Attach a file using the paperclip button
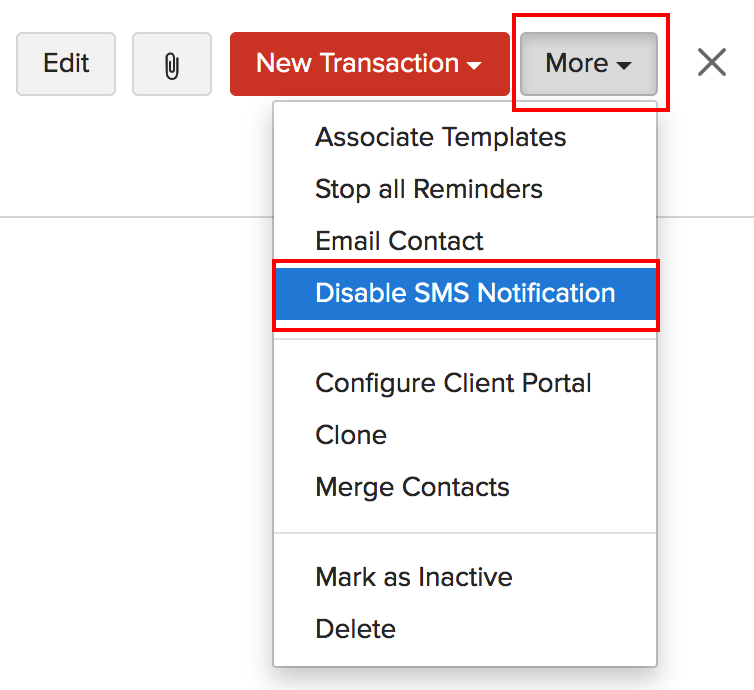 [x=172, y=64]
